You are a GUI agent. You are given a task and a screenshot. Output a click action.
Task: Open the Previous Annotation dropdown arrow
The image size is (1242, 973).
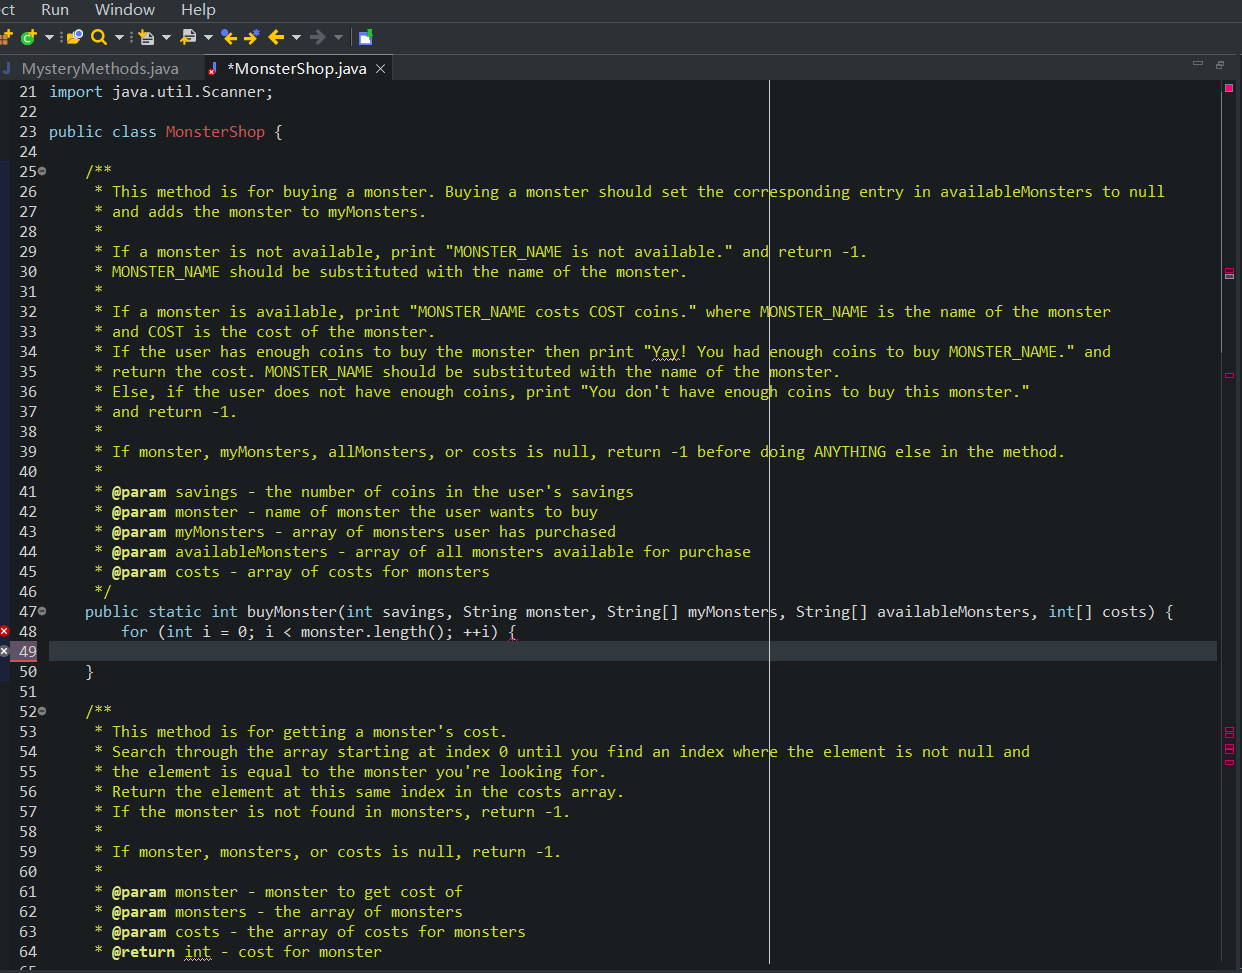point(208,37)
